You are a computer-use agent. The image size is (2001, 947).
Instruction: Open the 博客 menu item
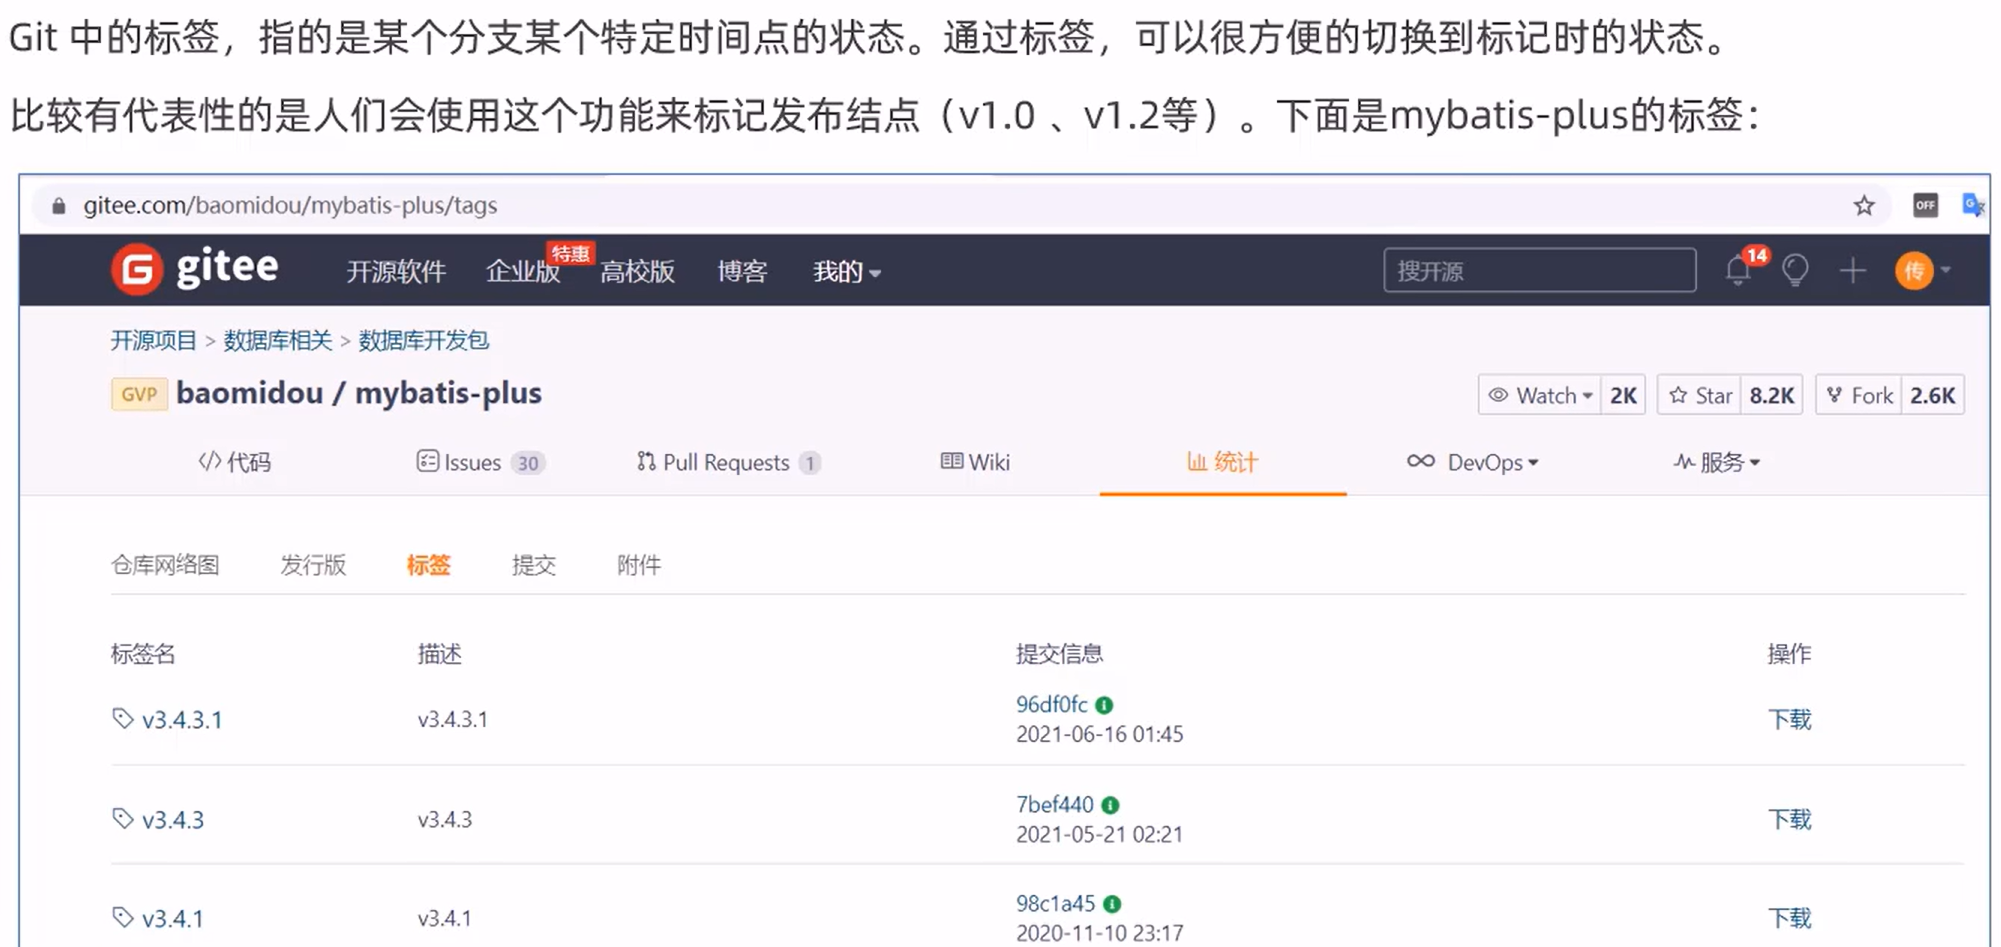pyautogui.click(x=742, y=271)
